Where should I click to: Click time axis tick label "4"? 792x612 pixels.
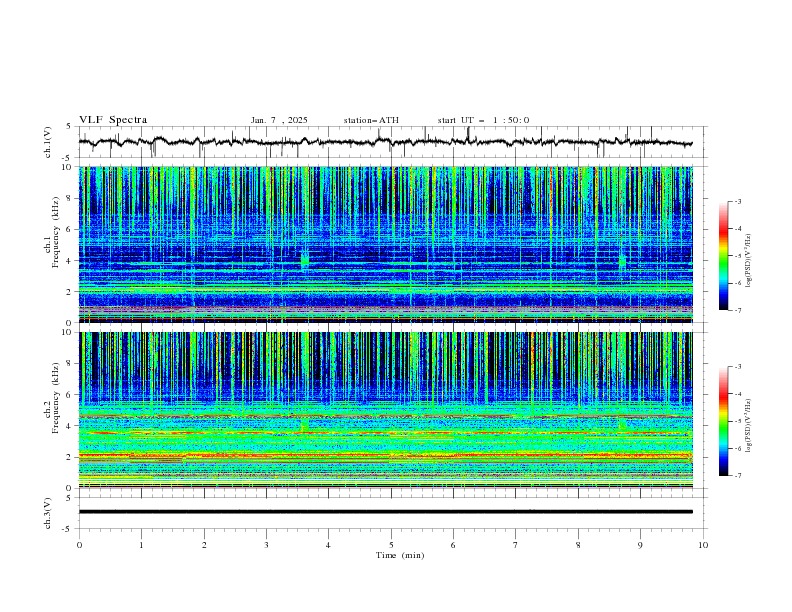pos(328,545)
